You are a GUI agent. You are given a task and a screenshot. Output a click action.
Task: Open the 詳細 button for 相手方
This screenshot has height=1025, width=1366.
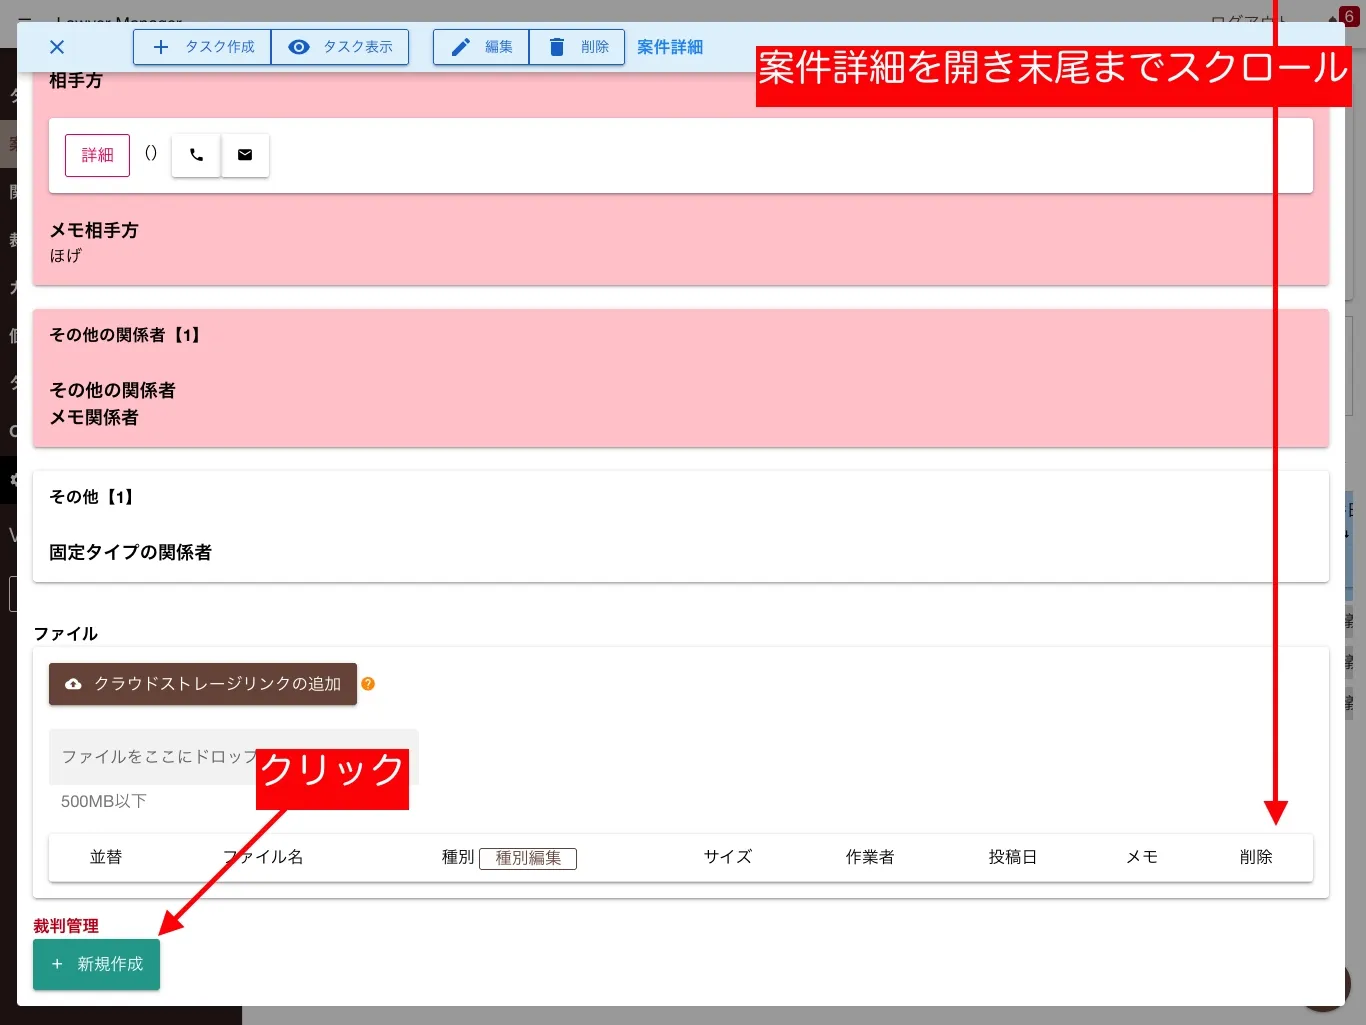[97, 155]
